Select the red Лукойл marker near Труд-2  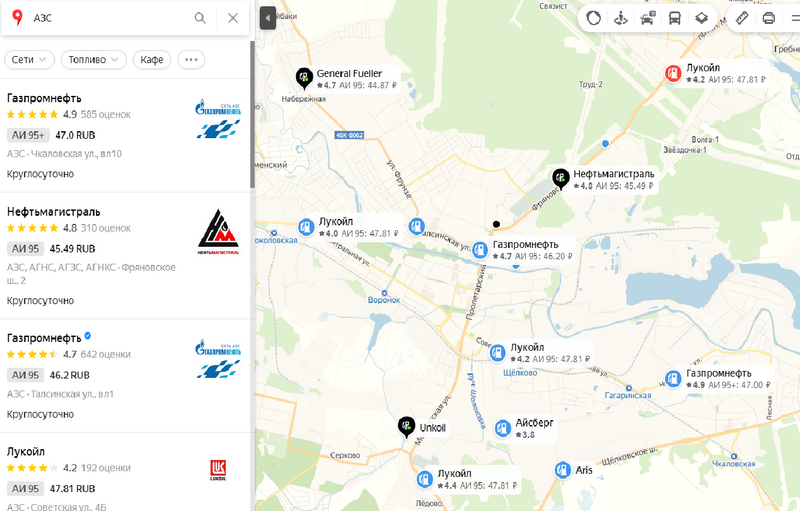pos(673,73)
